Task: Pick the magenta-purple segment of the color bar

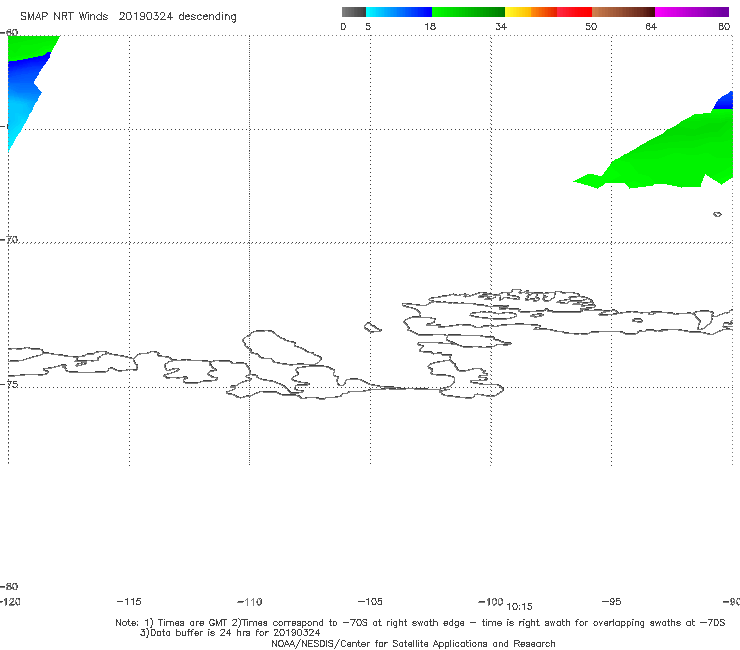Action: click(x=692, y=12)
